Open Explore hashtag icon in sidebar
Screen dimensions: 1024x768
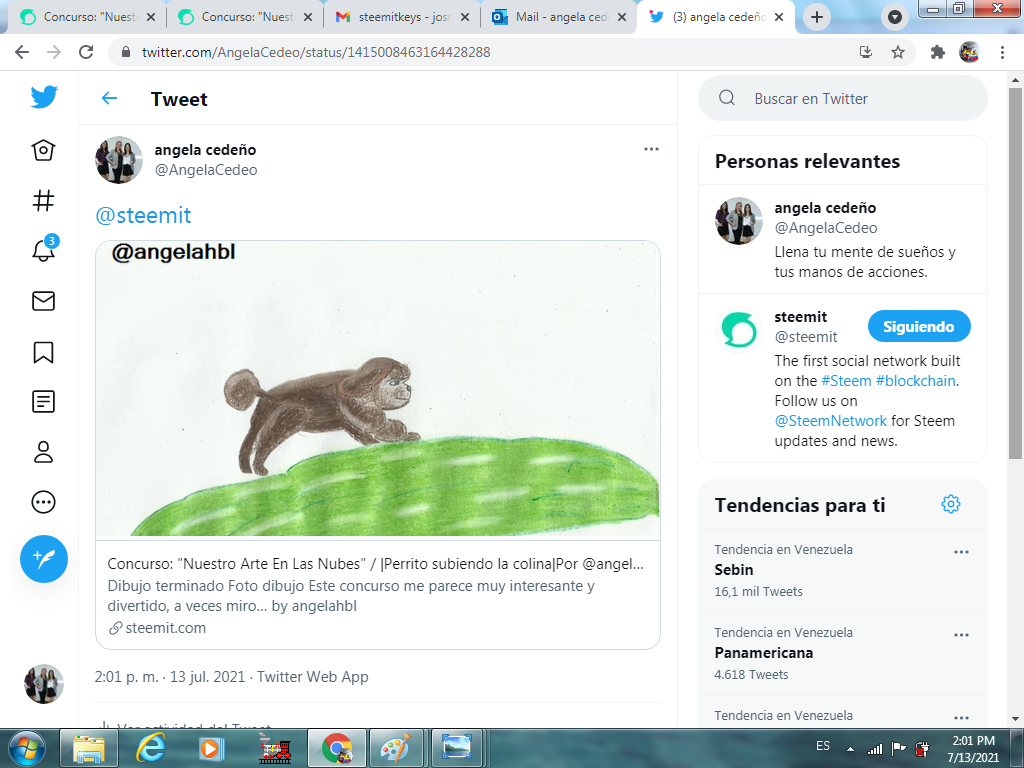43,200
